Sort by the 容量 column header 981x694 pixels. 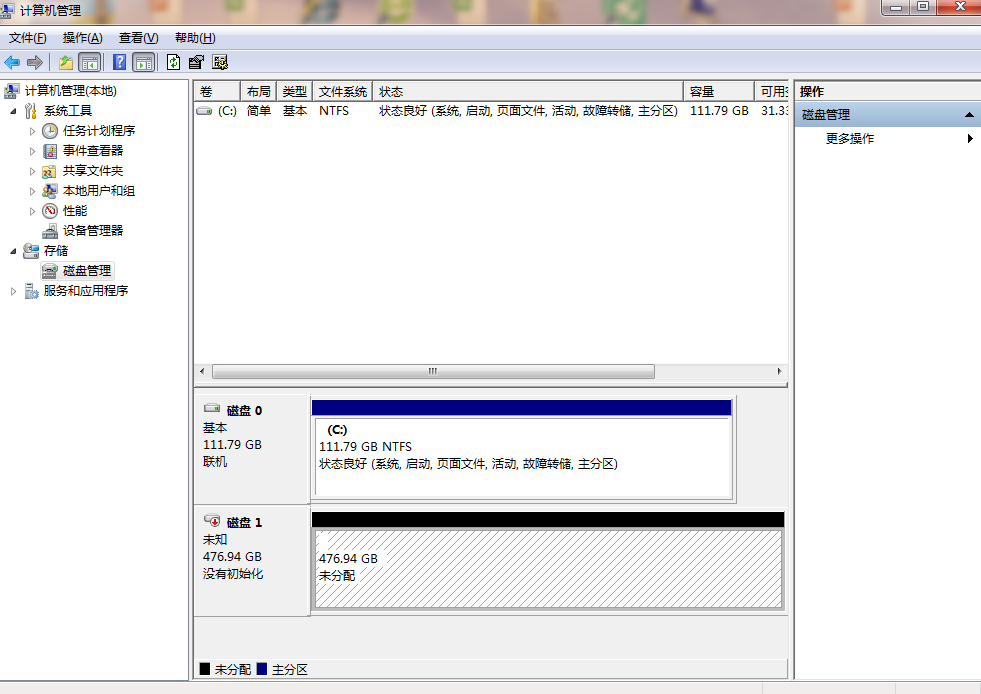point(719,91)
